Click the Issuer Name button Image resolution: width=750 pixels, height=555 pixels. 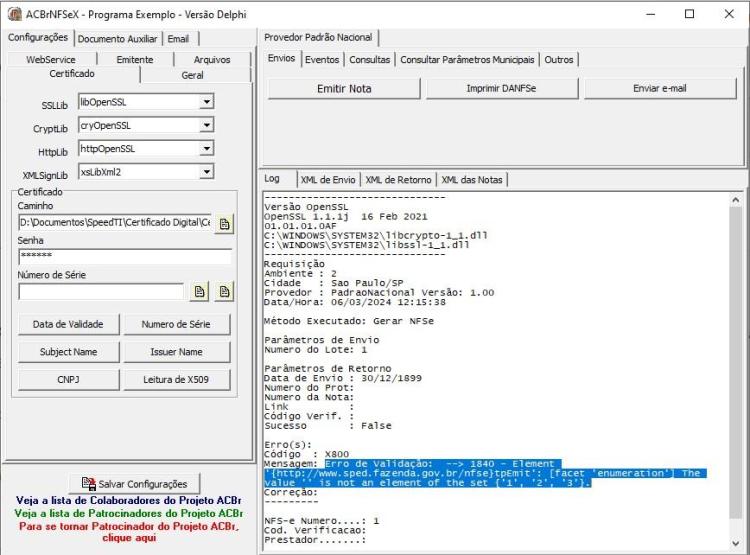click(x=176, y=352)
